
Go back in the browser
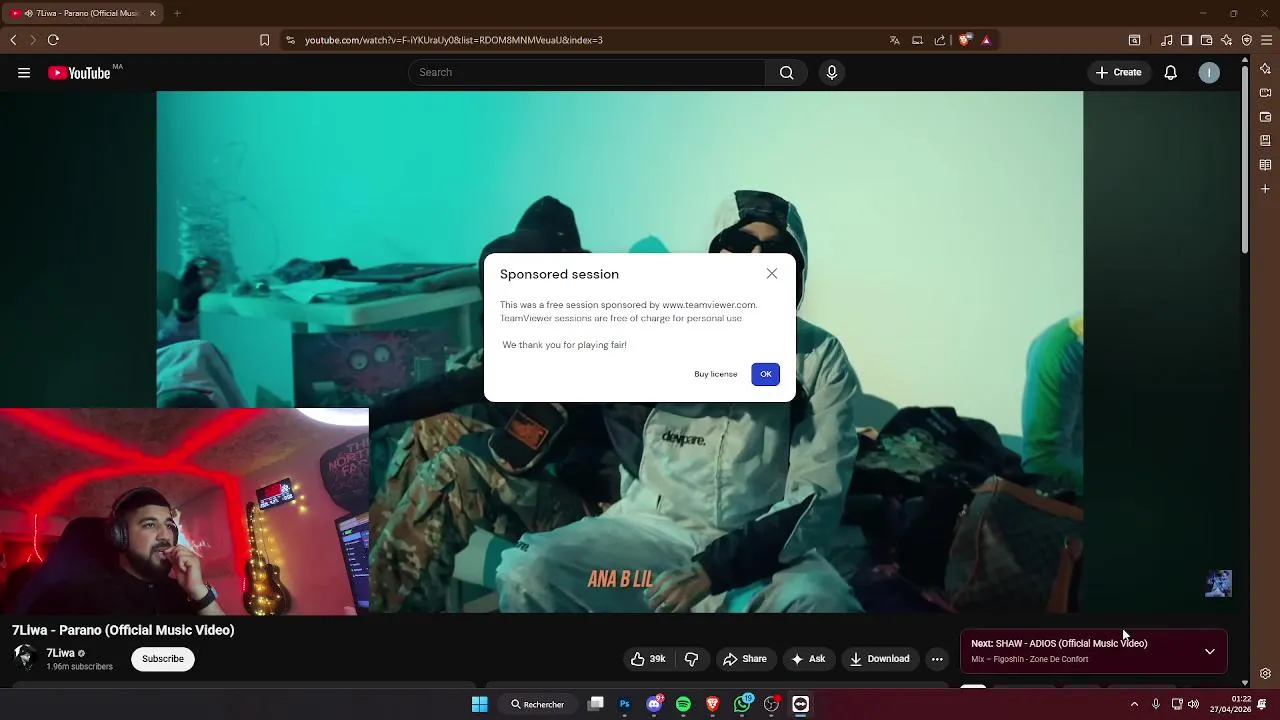point(13,40)
